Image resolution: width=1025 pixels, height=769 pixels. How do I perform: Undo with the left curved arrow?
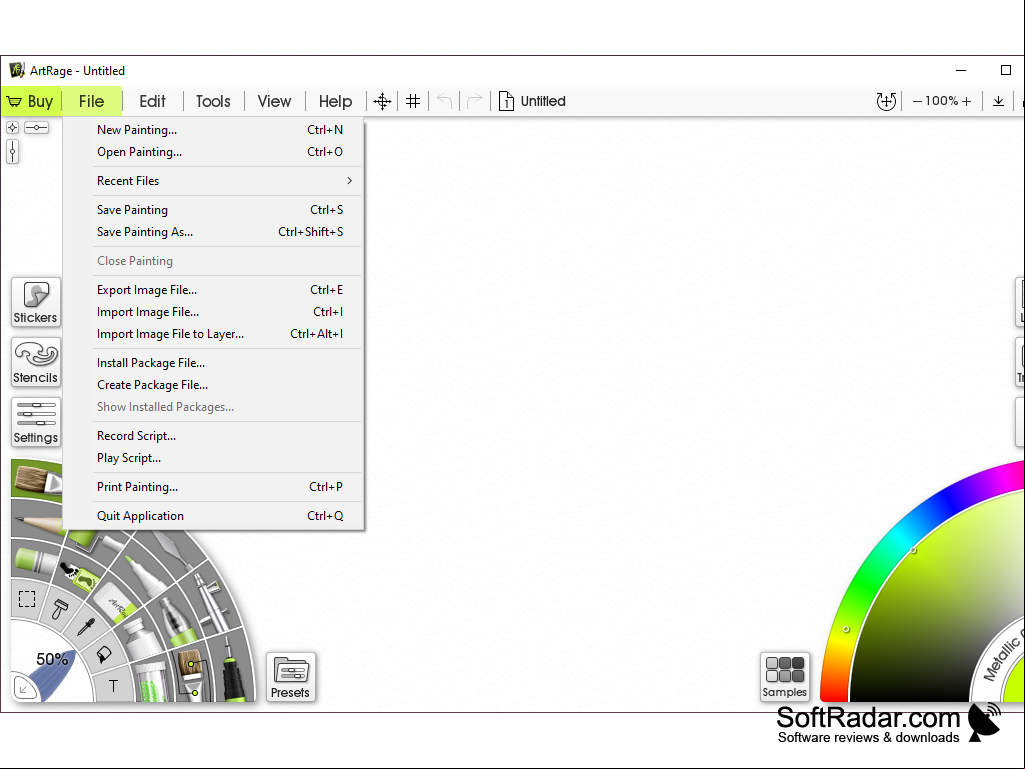coord(445,101)
